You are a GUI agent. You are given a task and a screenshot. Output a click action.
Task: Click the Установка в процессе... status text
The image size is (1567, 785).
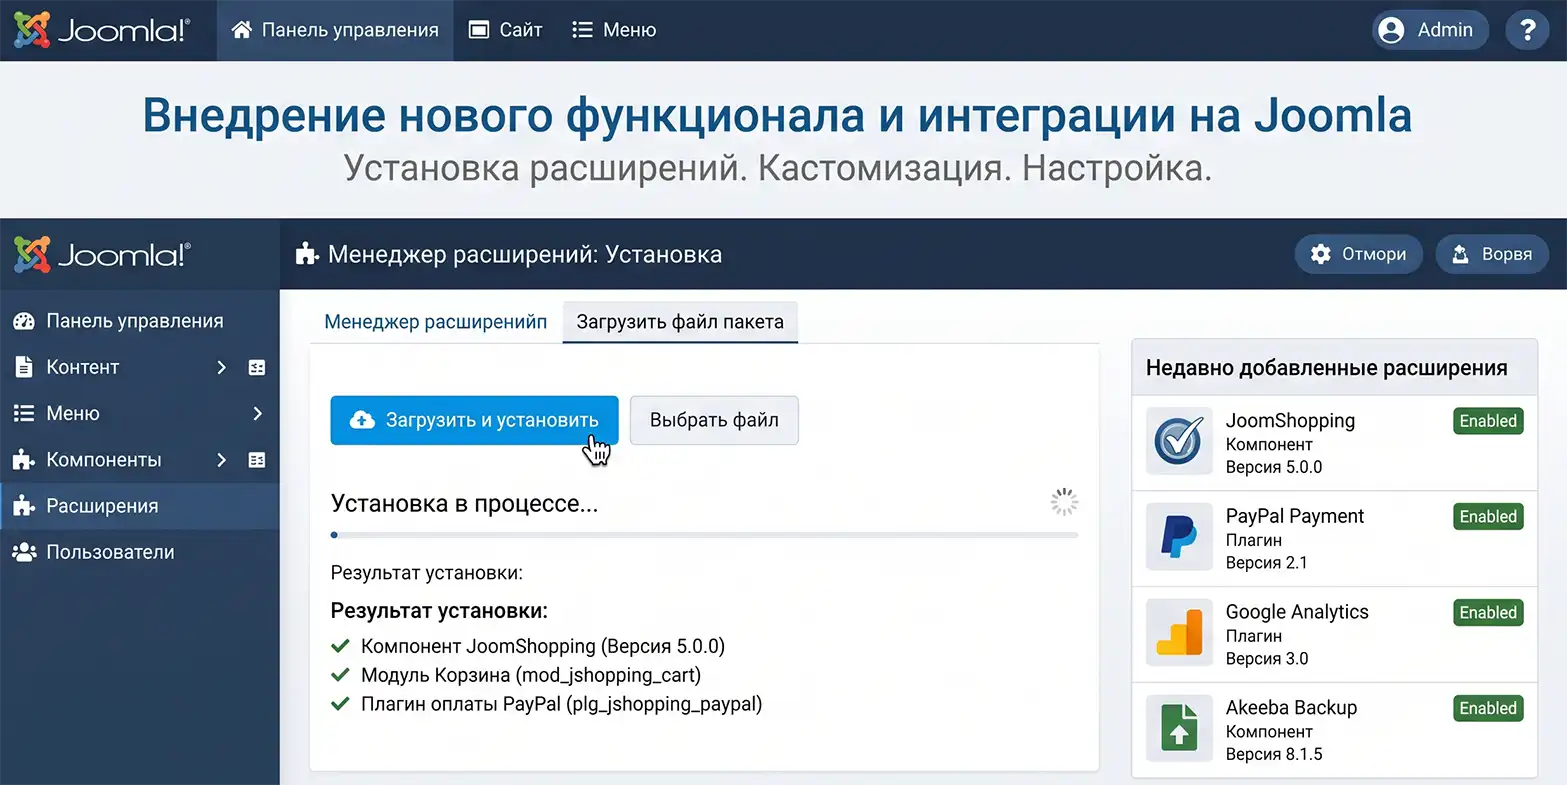(x=465, y=504)
